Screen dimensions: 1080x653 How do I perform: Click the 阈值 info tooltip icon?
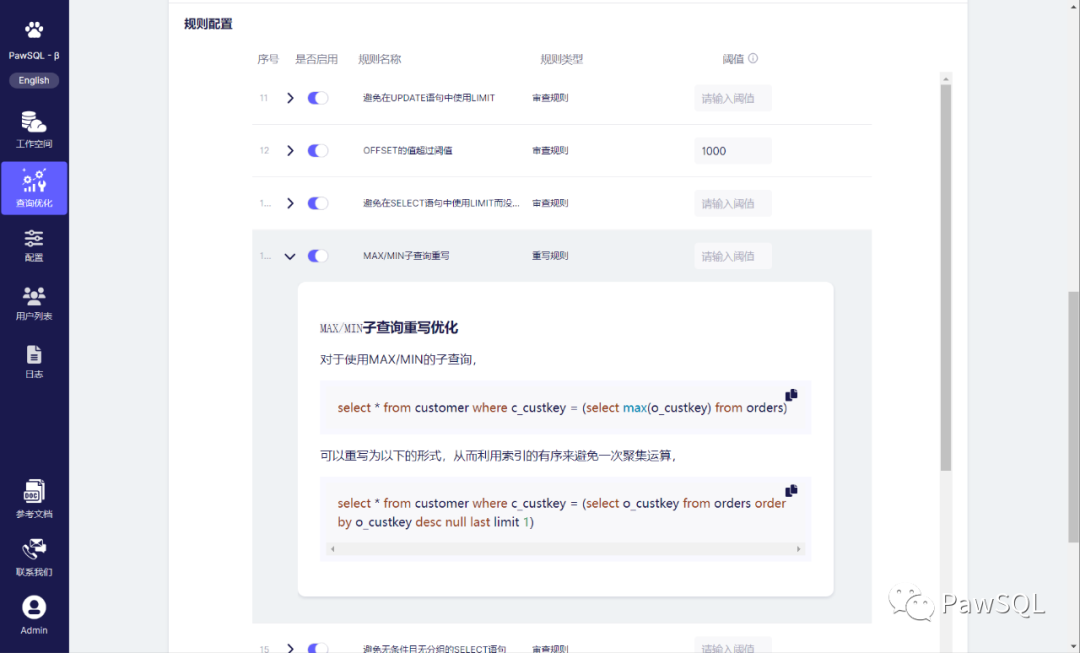click(751, 58)
